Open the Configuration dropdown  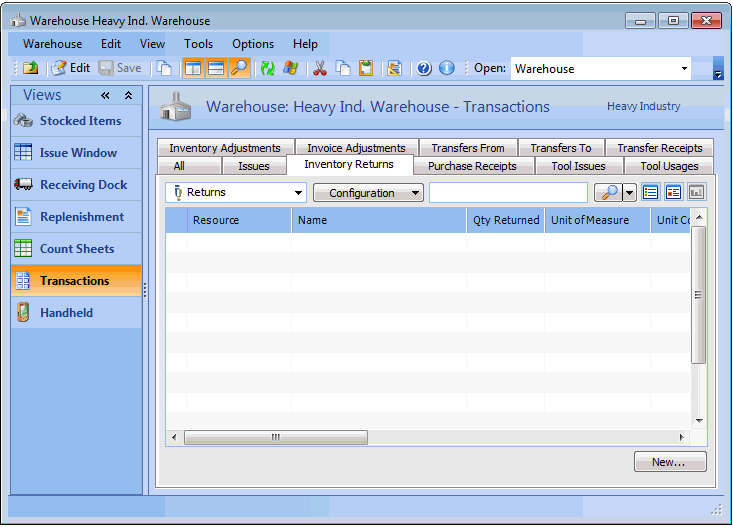(368, 193)
